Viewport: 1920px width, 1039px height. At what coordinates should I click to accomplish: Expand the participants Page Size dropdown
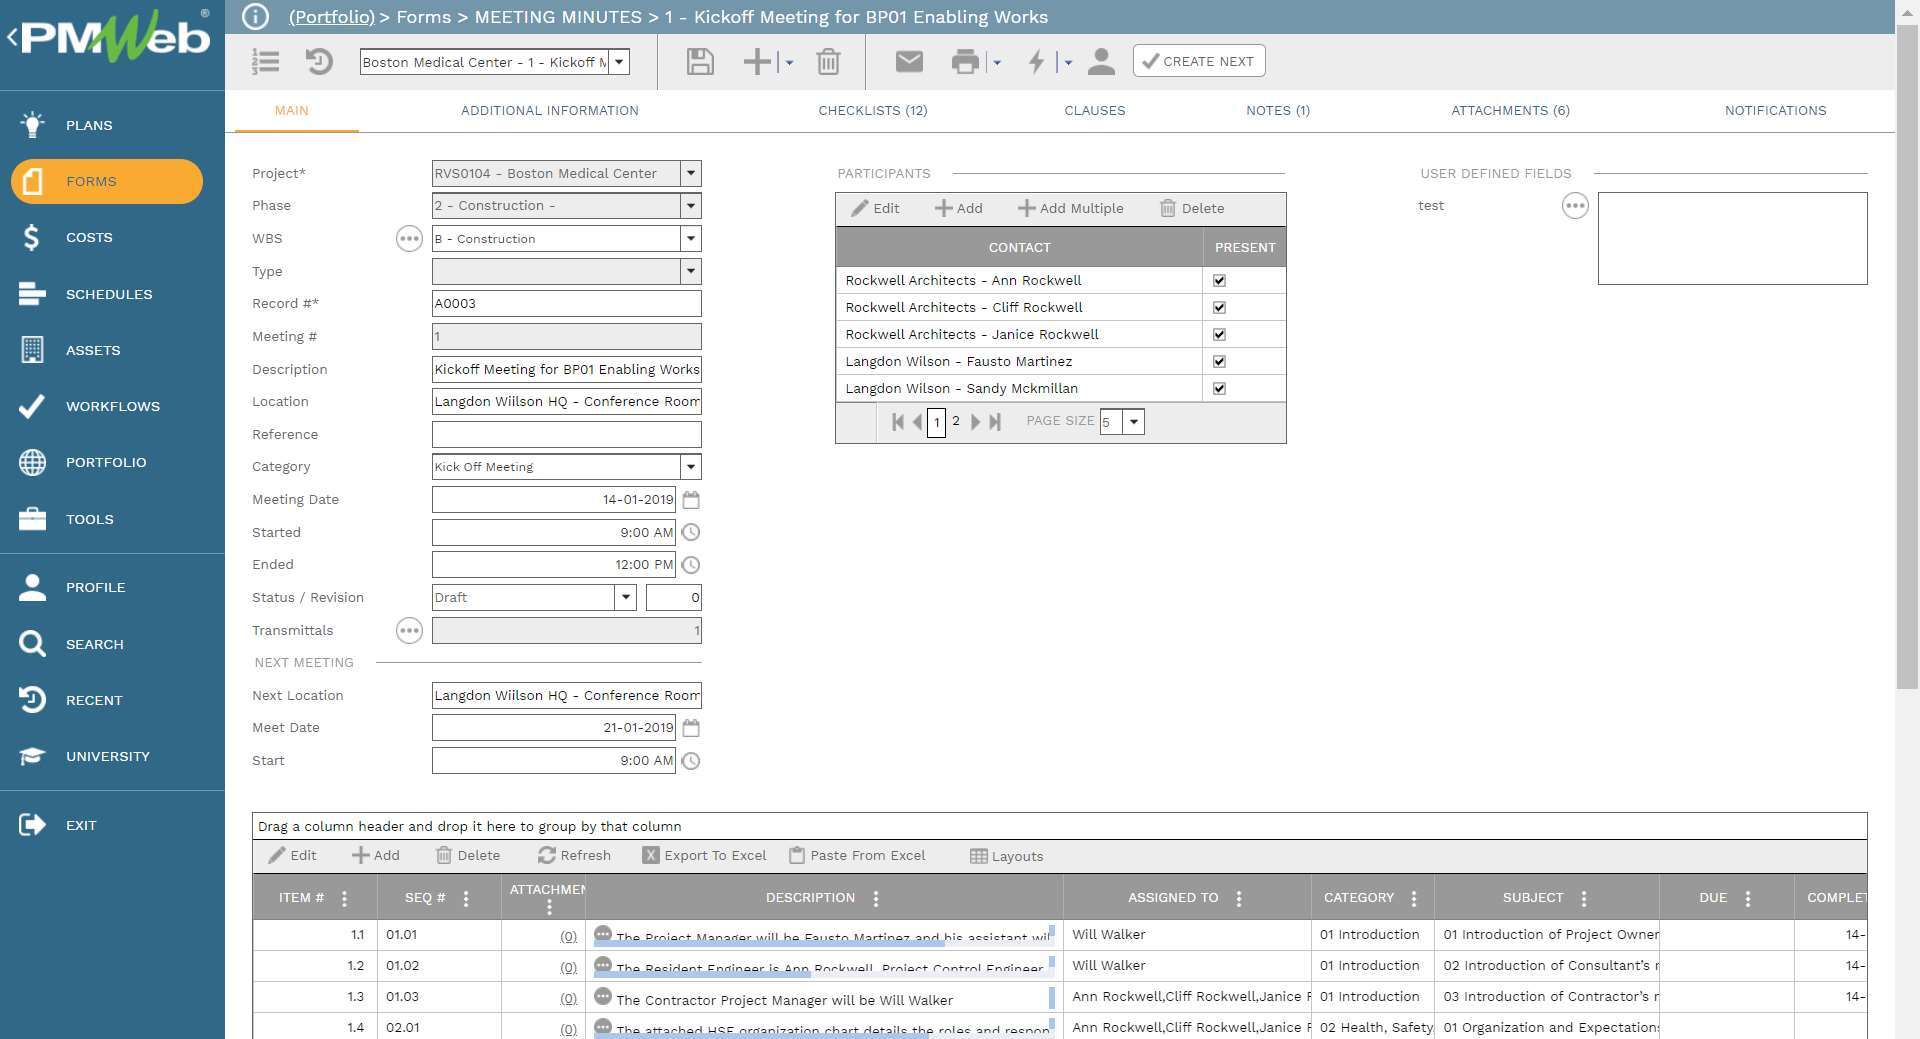click(x=1134, y=422)
